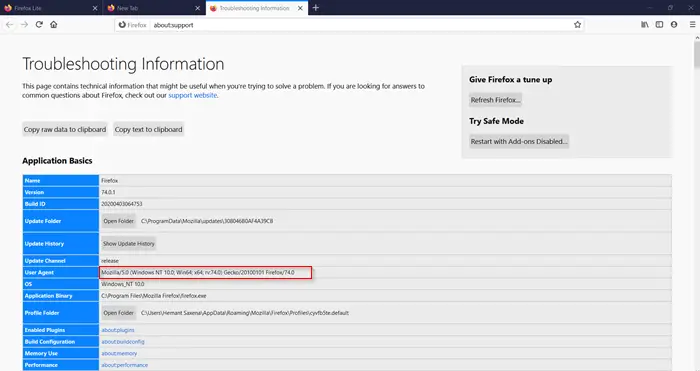Click Restart with Add-ons Disabled

coord(519,142)
